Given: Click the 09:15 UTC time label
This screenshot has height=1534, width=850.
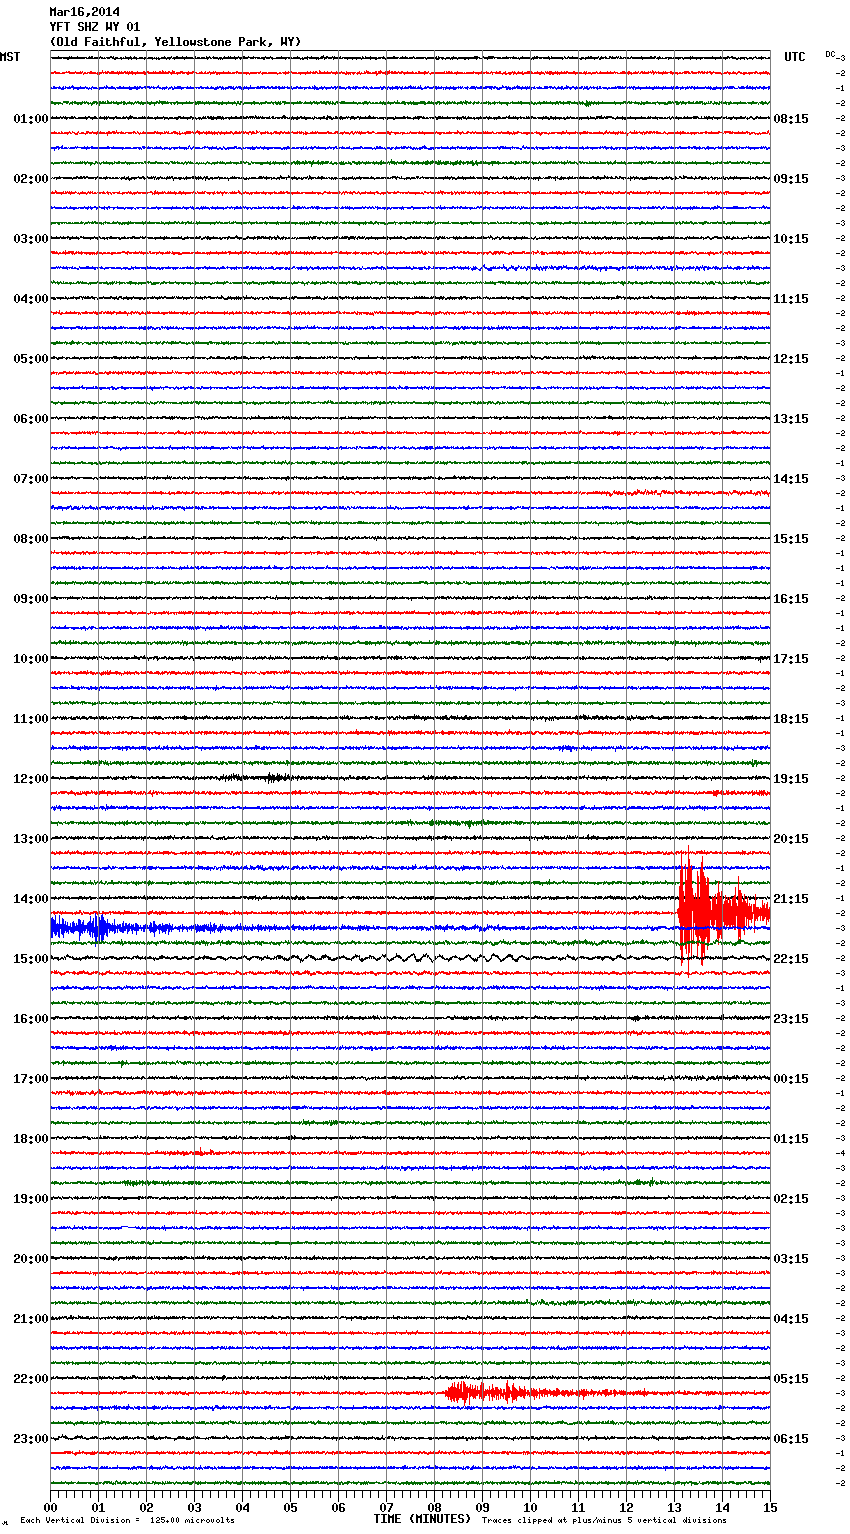Looking at the screenshot, I should click(791, 179).
